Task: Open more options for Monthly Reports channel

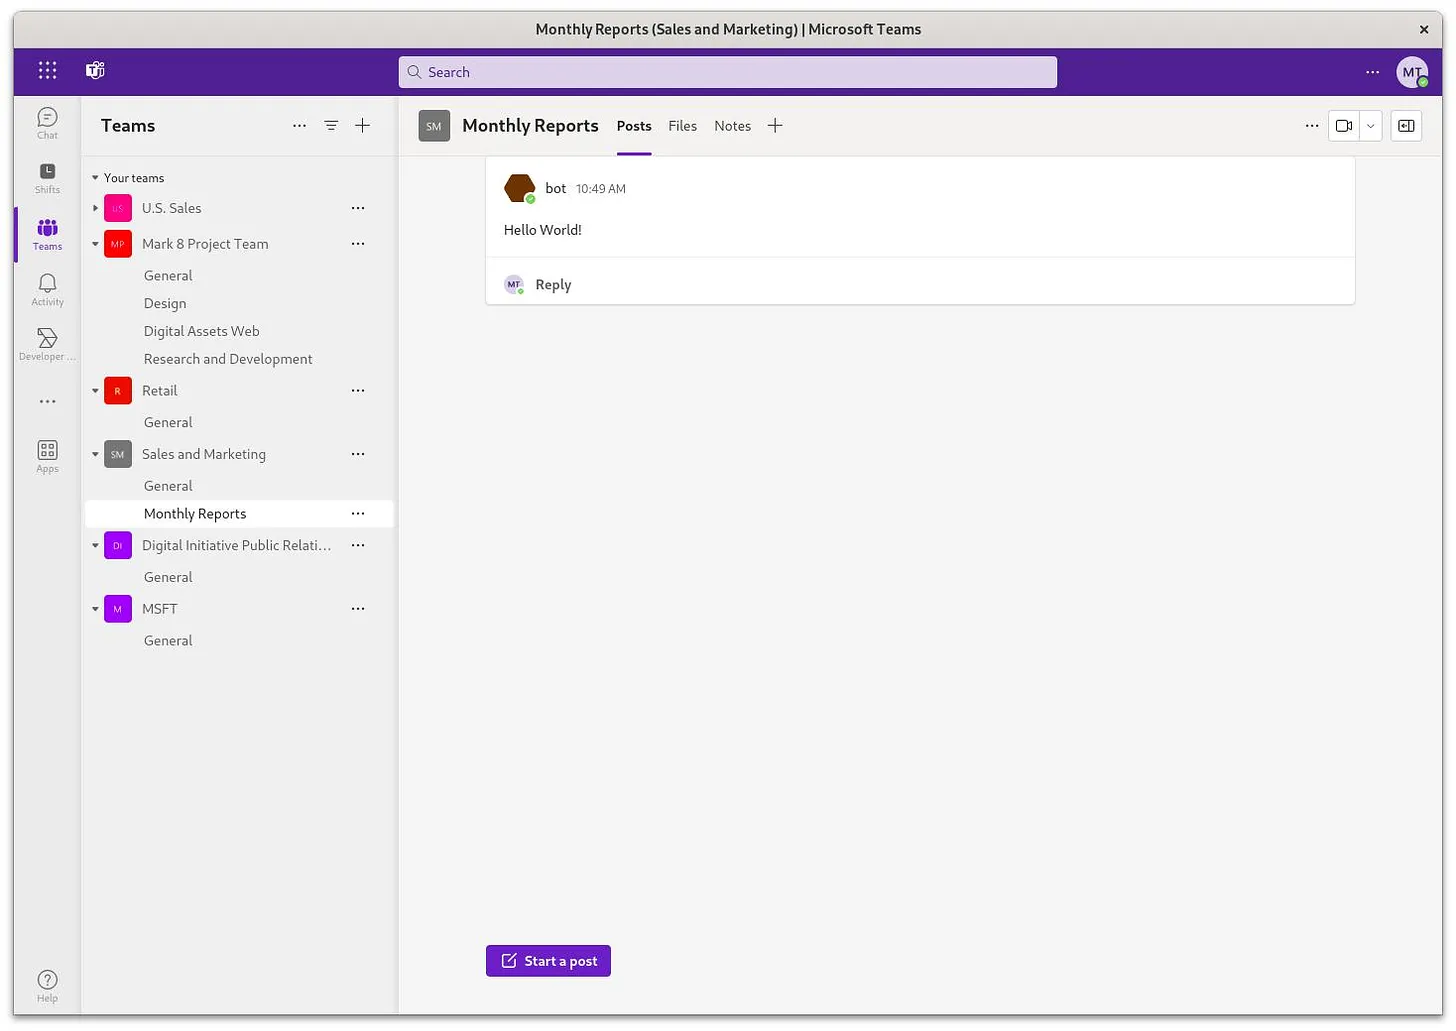Action: (x=358, y=514)
